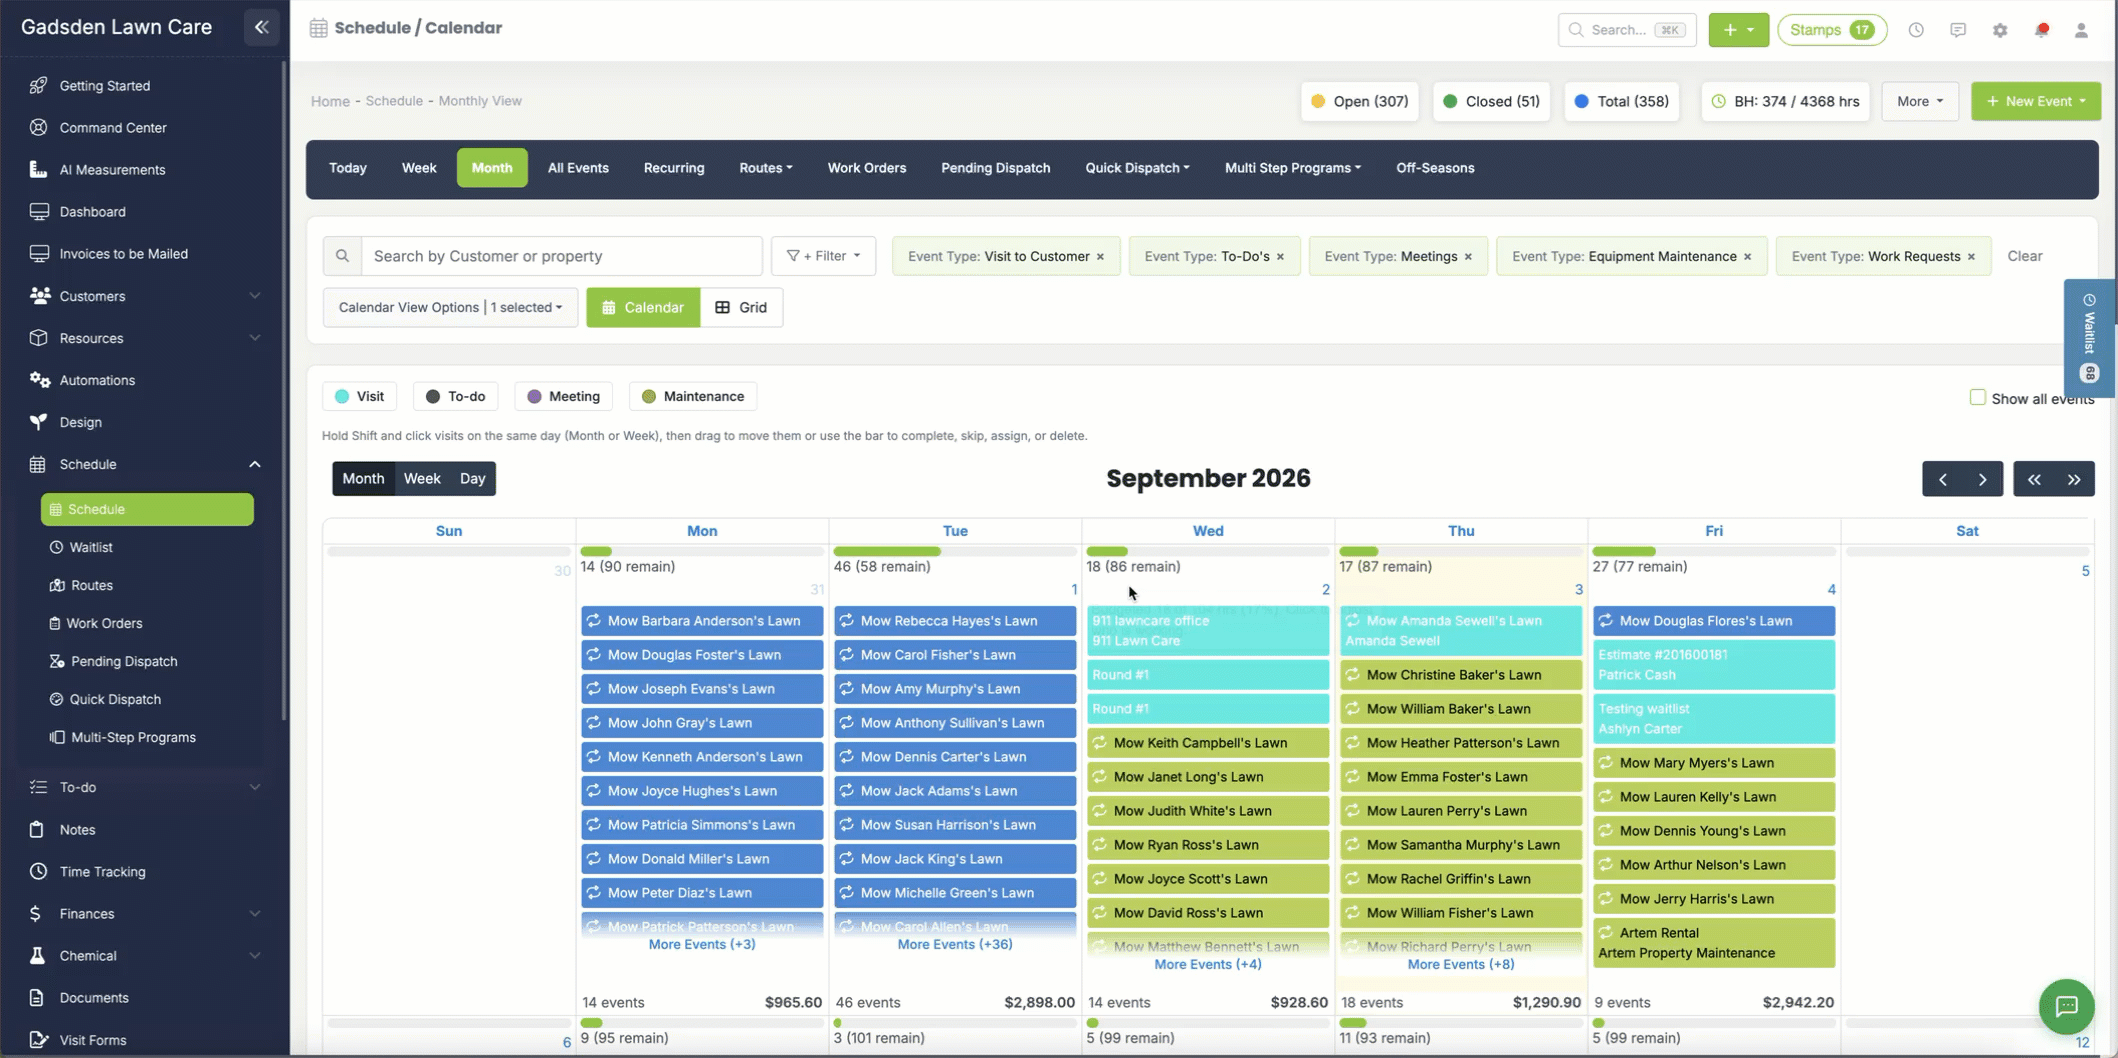Open the green live chat bubble
2118x1058 pixels.
click(2066, 1006)
